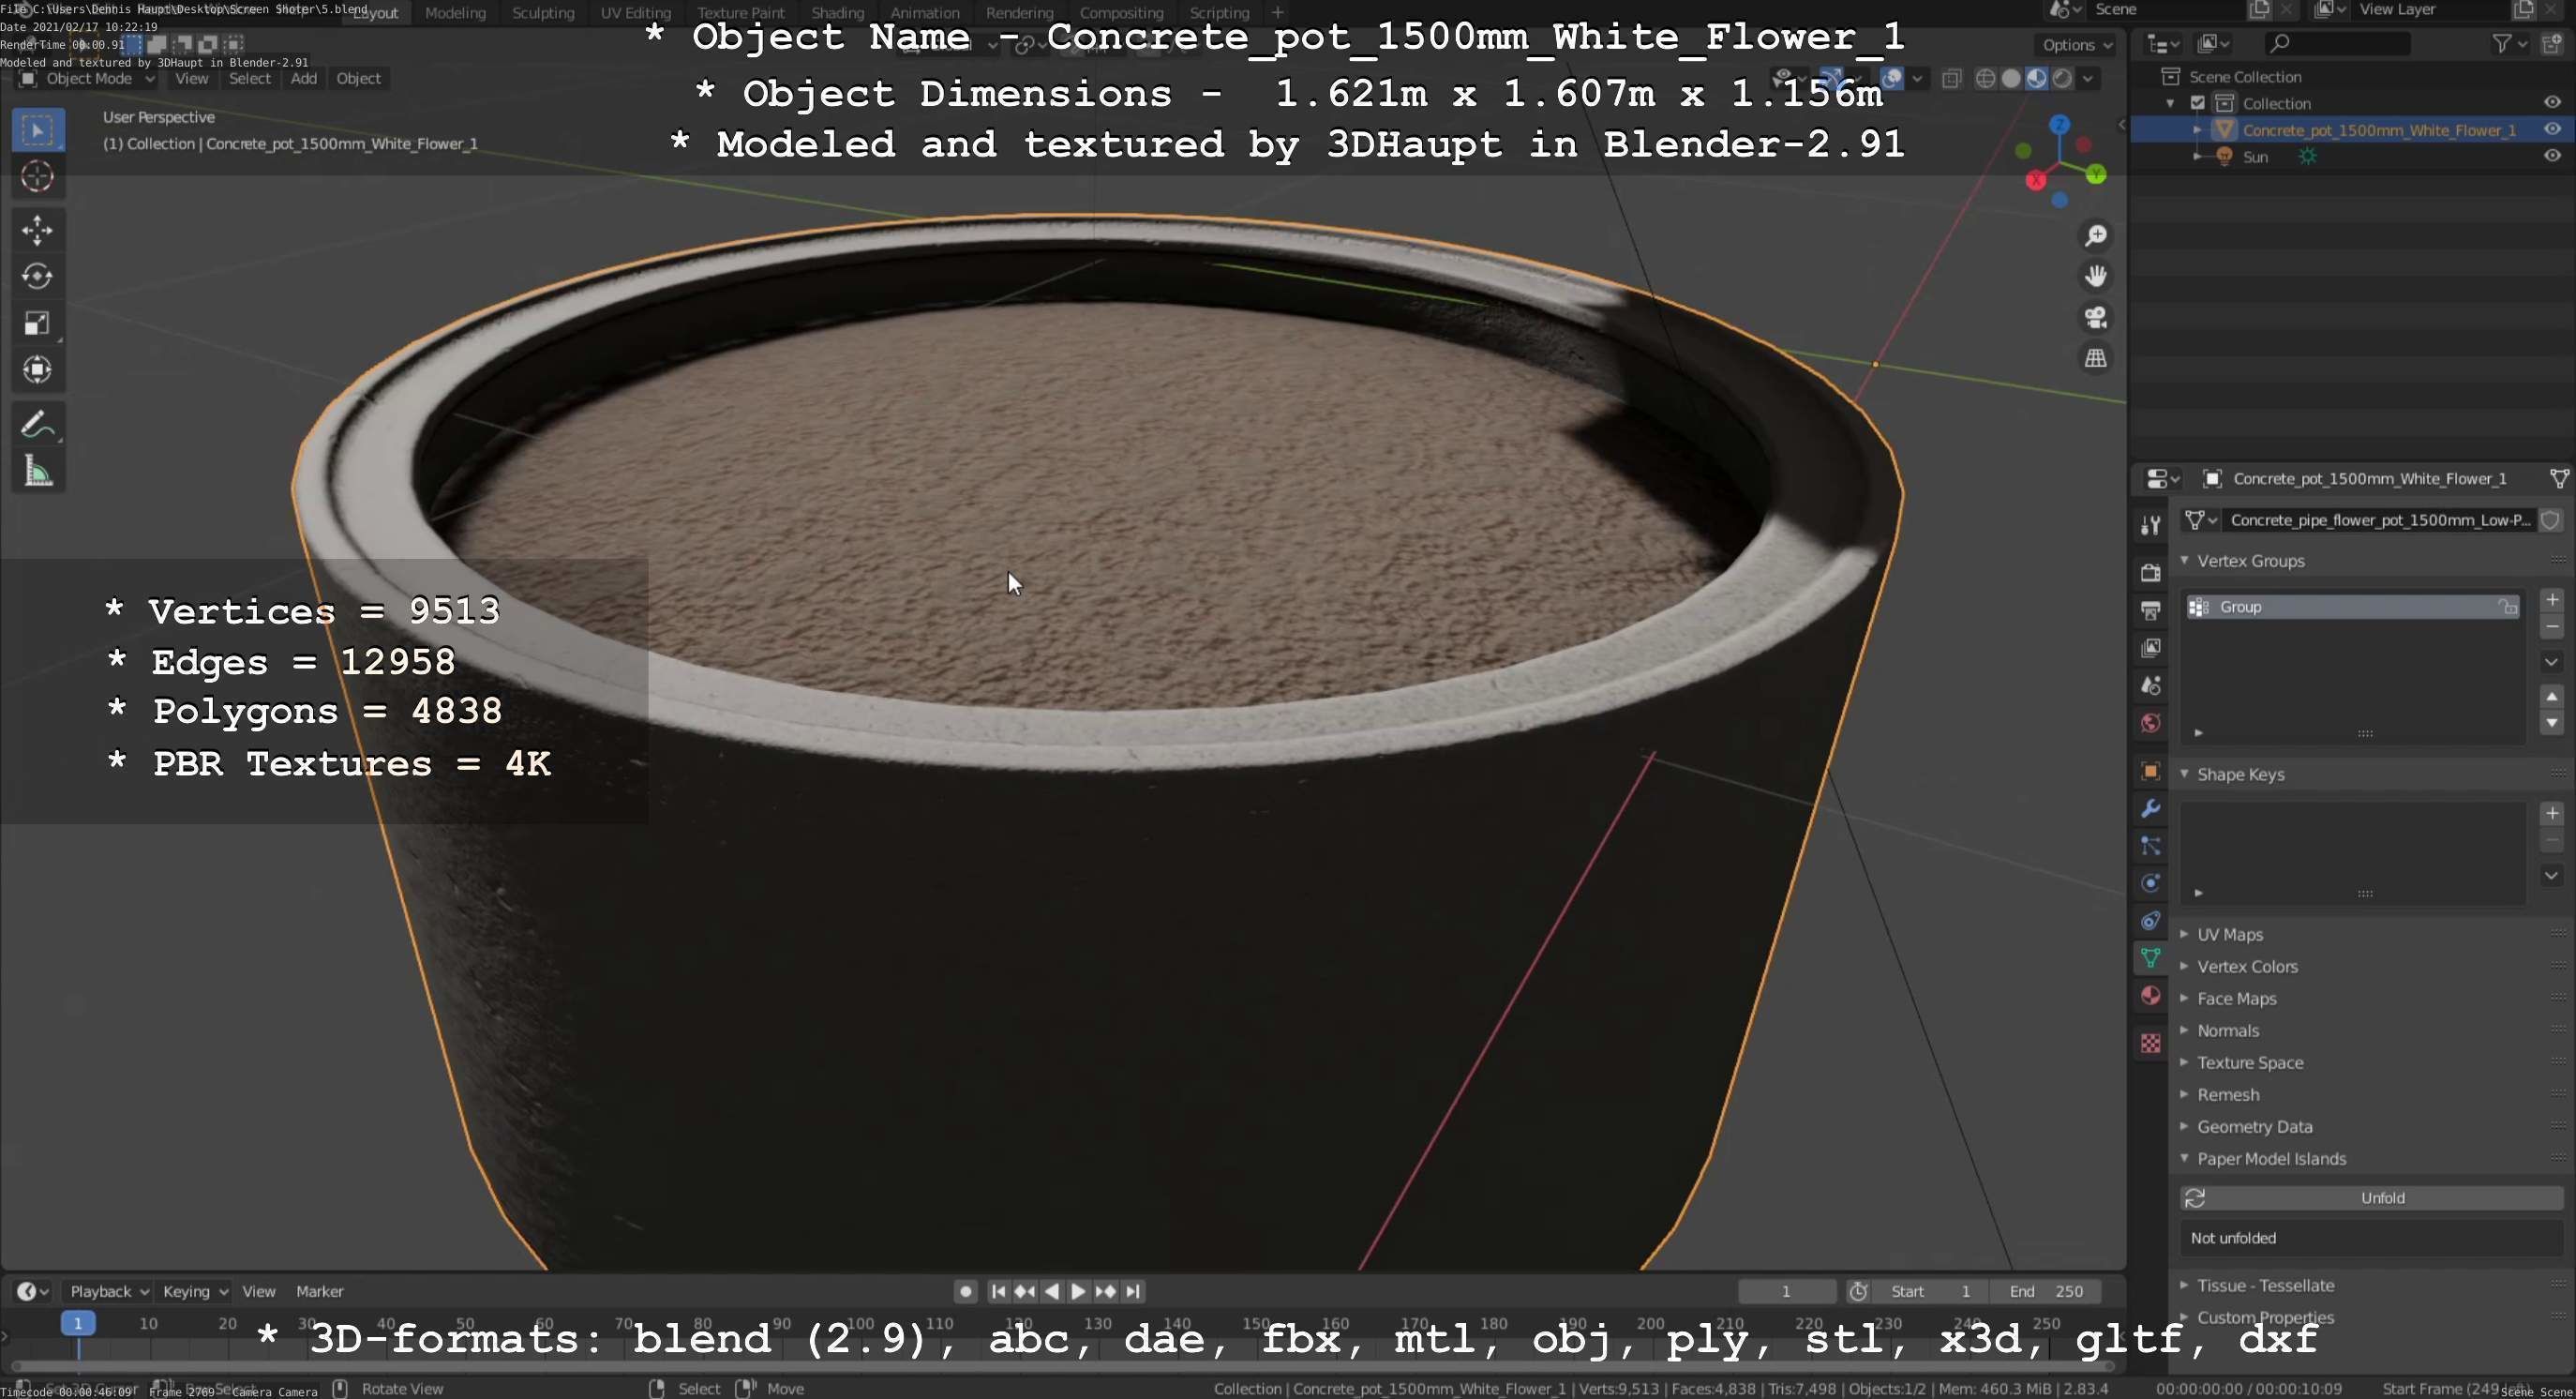Open the timeline Marker menu

click(x=320, y=1291)
